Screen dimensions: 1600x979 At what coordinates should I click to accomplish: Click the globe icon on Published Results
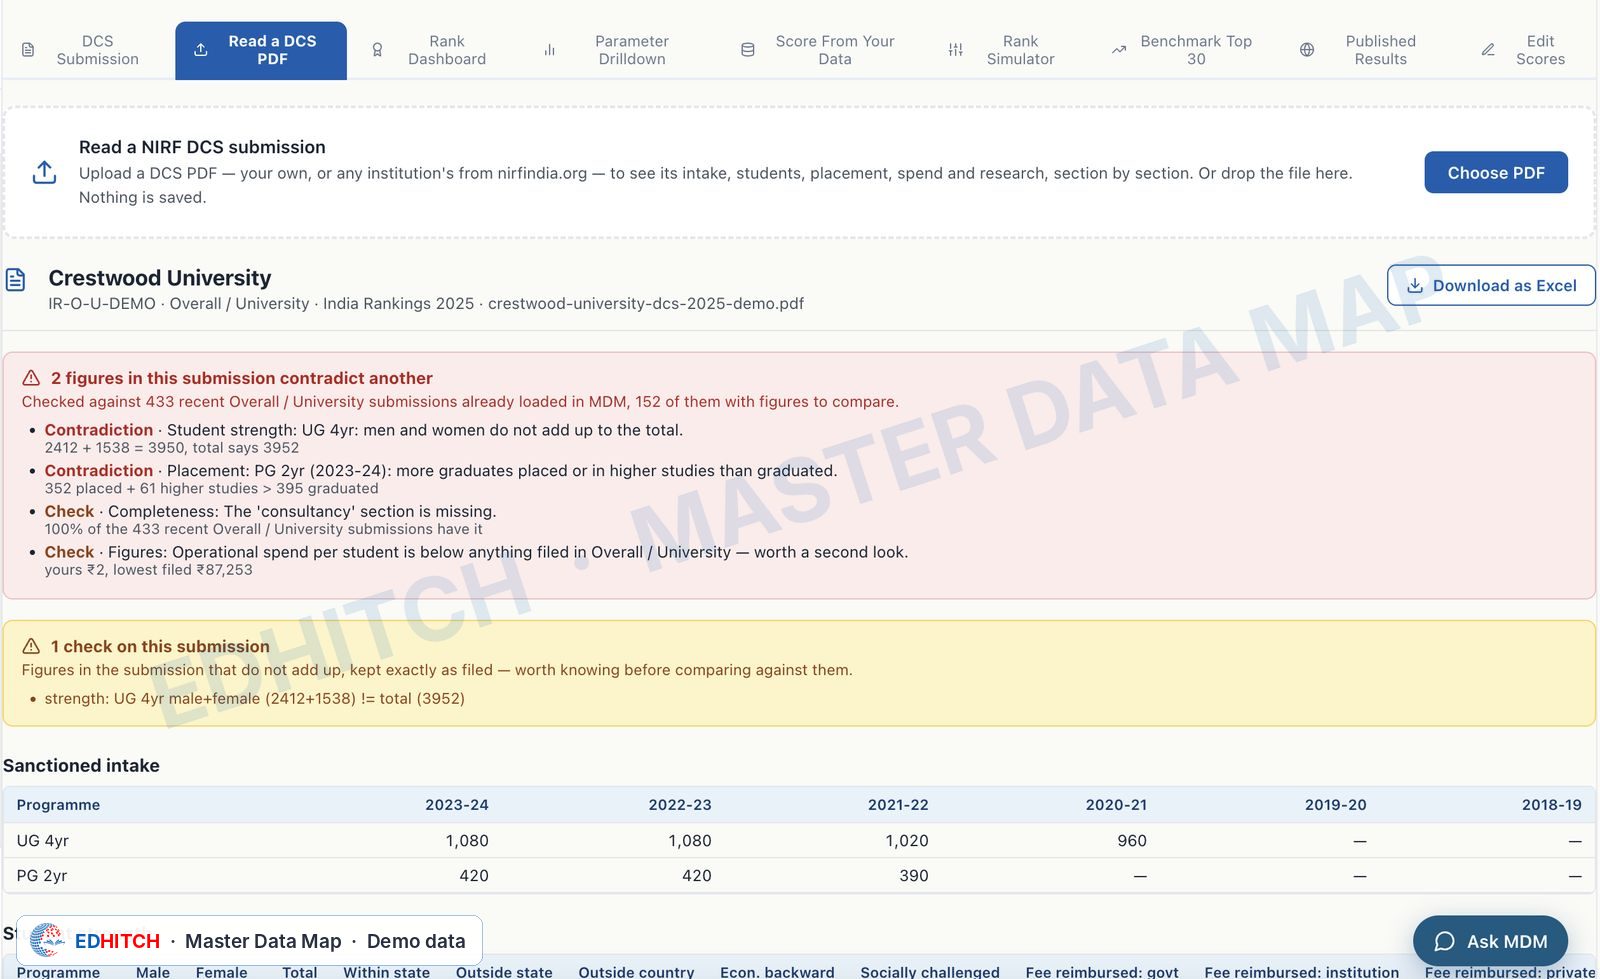[1307, 50]
